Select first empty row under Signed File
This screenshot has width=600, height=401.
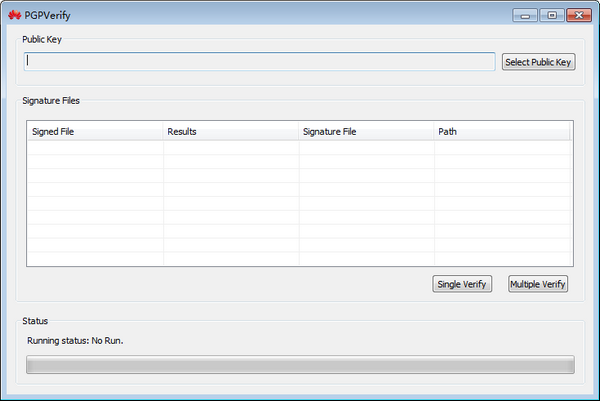point(95,147)
